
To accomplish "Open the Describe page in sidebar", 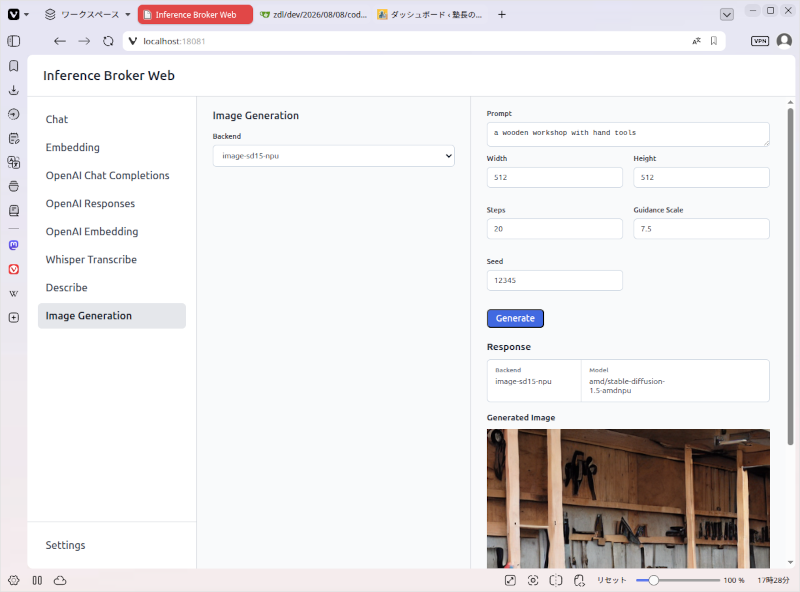I will coord(112,288).
